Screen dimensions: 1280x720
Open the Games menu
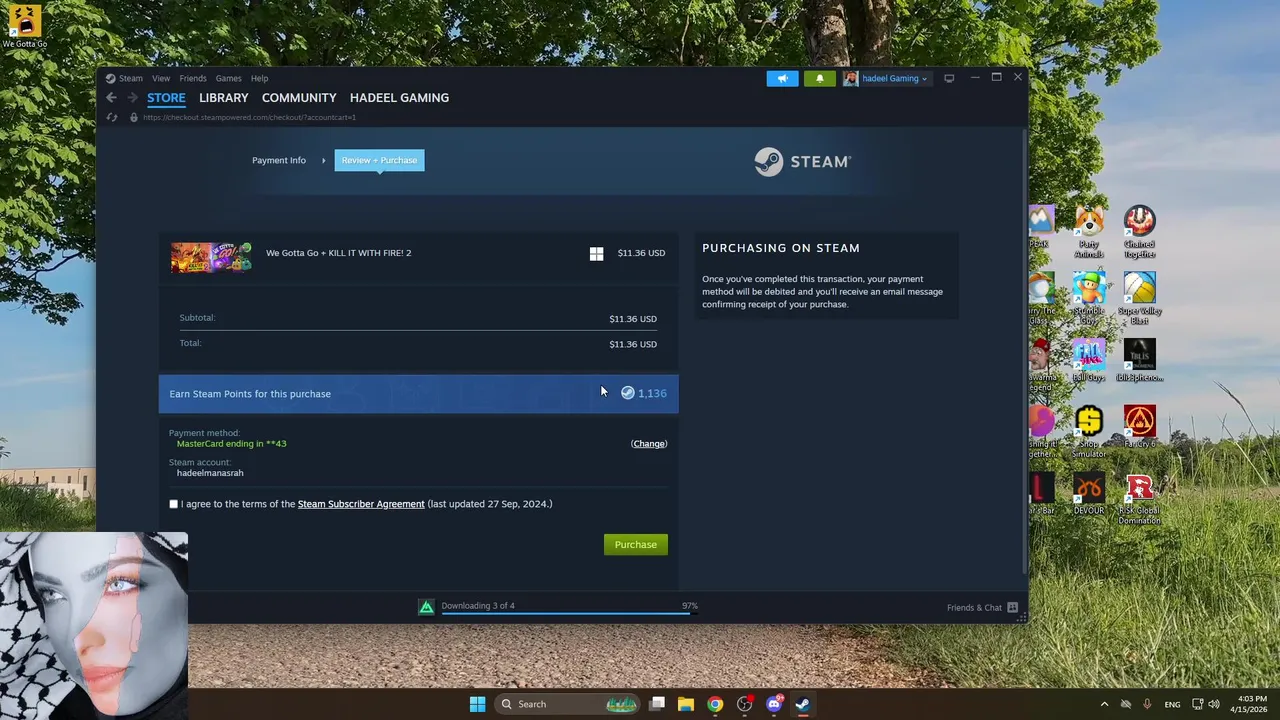[x=229, y=78]
